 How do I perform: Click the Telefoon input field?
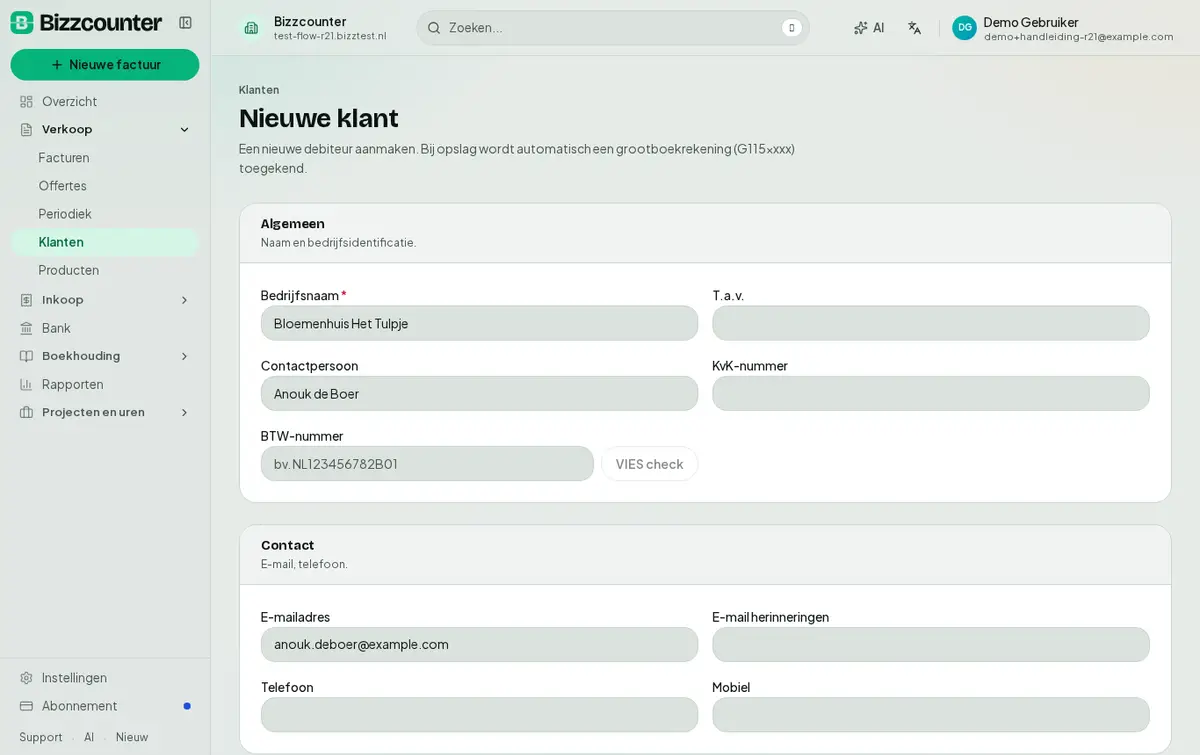tap(479, 714)
